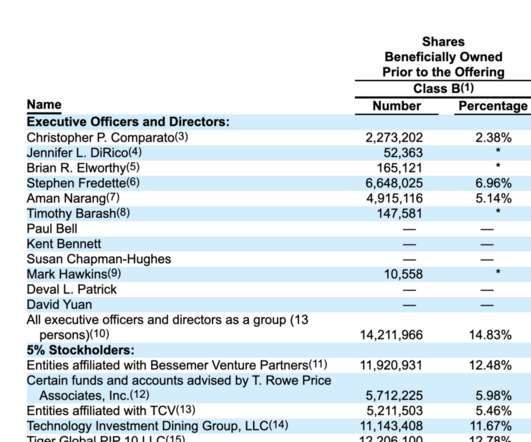Viewport: 531px width, 442px height.
Task: Click the number 52,363
Action: (403, 153)
